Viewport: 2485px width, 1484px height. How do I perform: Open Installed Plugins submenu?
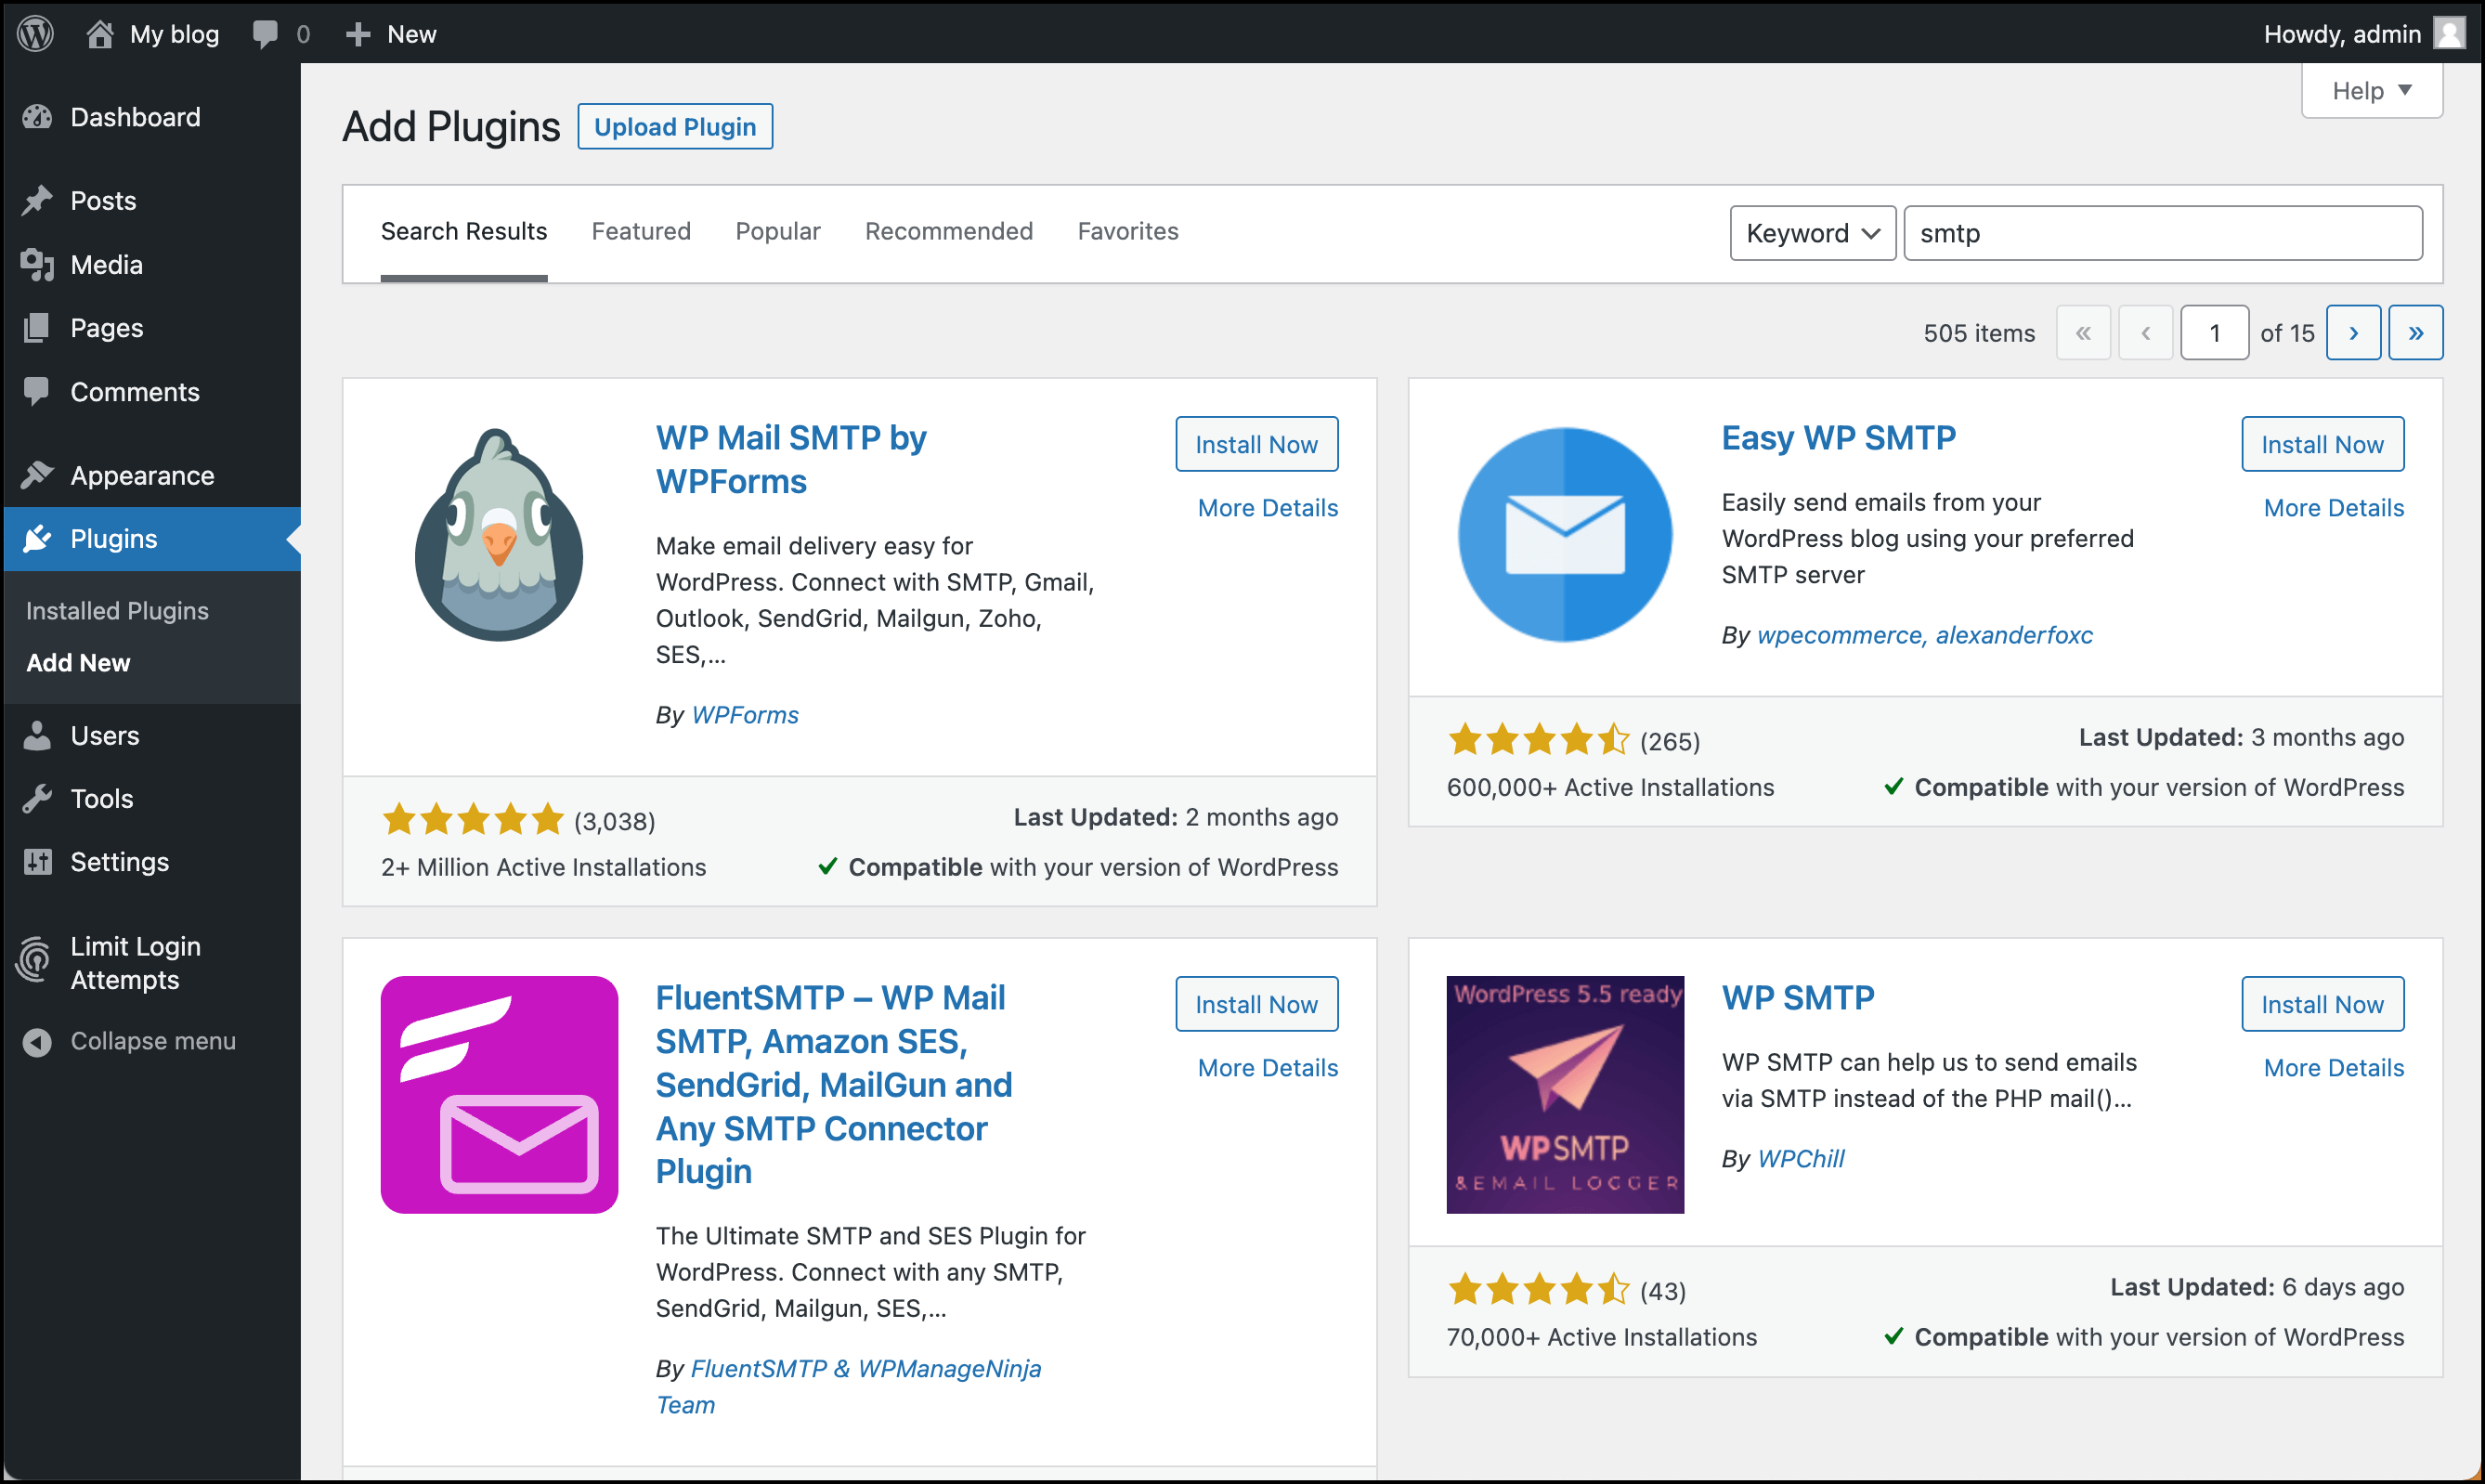(117, 610)
